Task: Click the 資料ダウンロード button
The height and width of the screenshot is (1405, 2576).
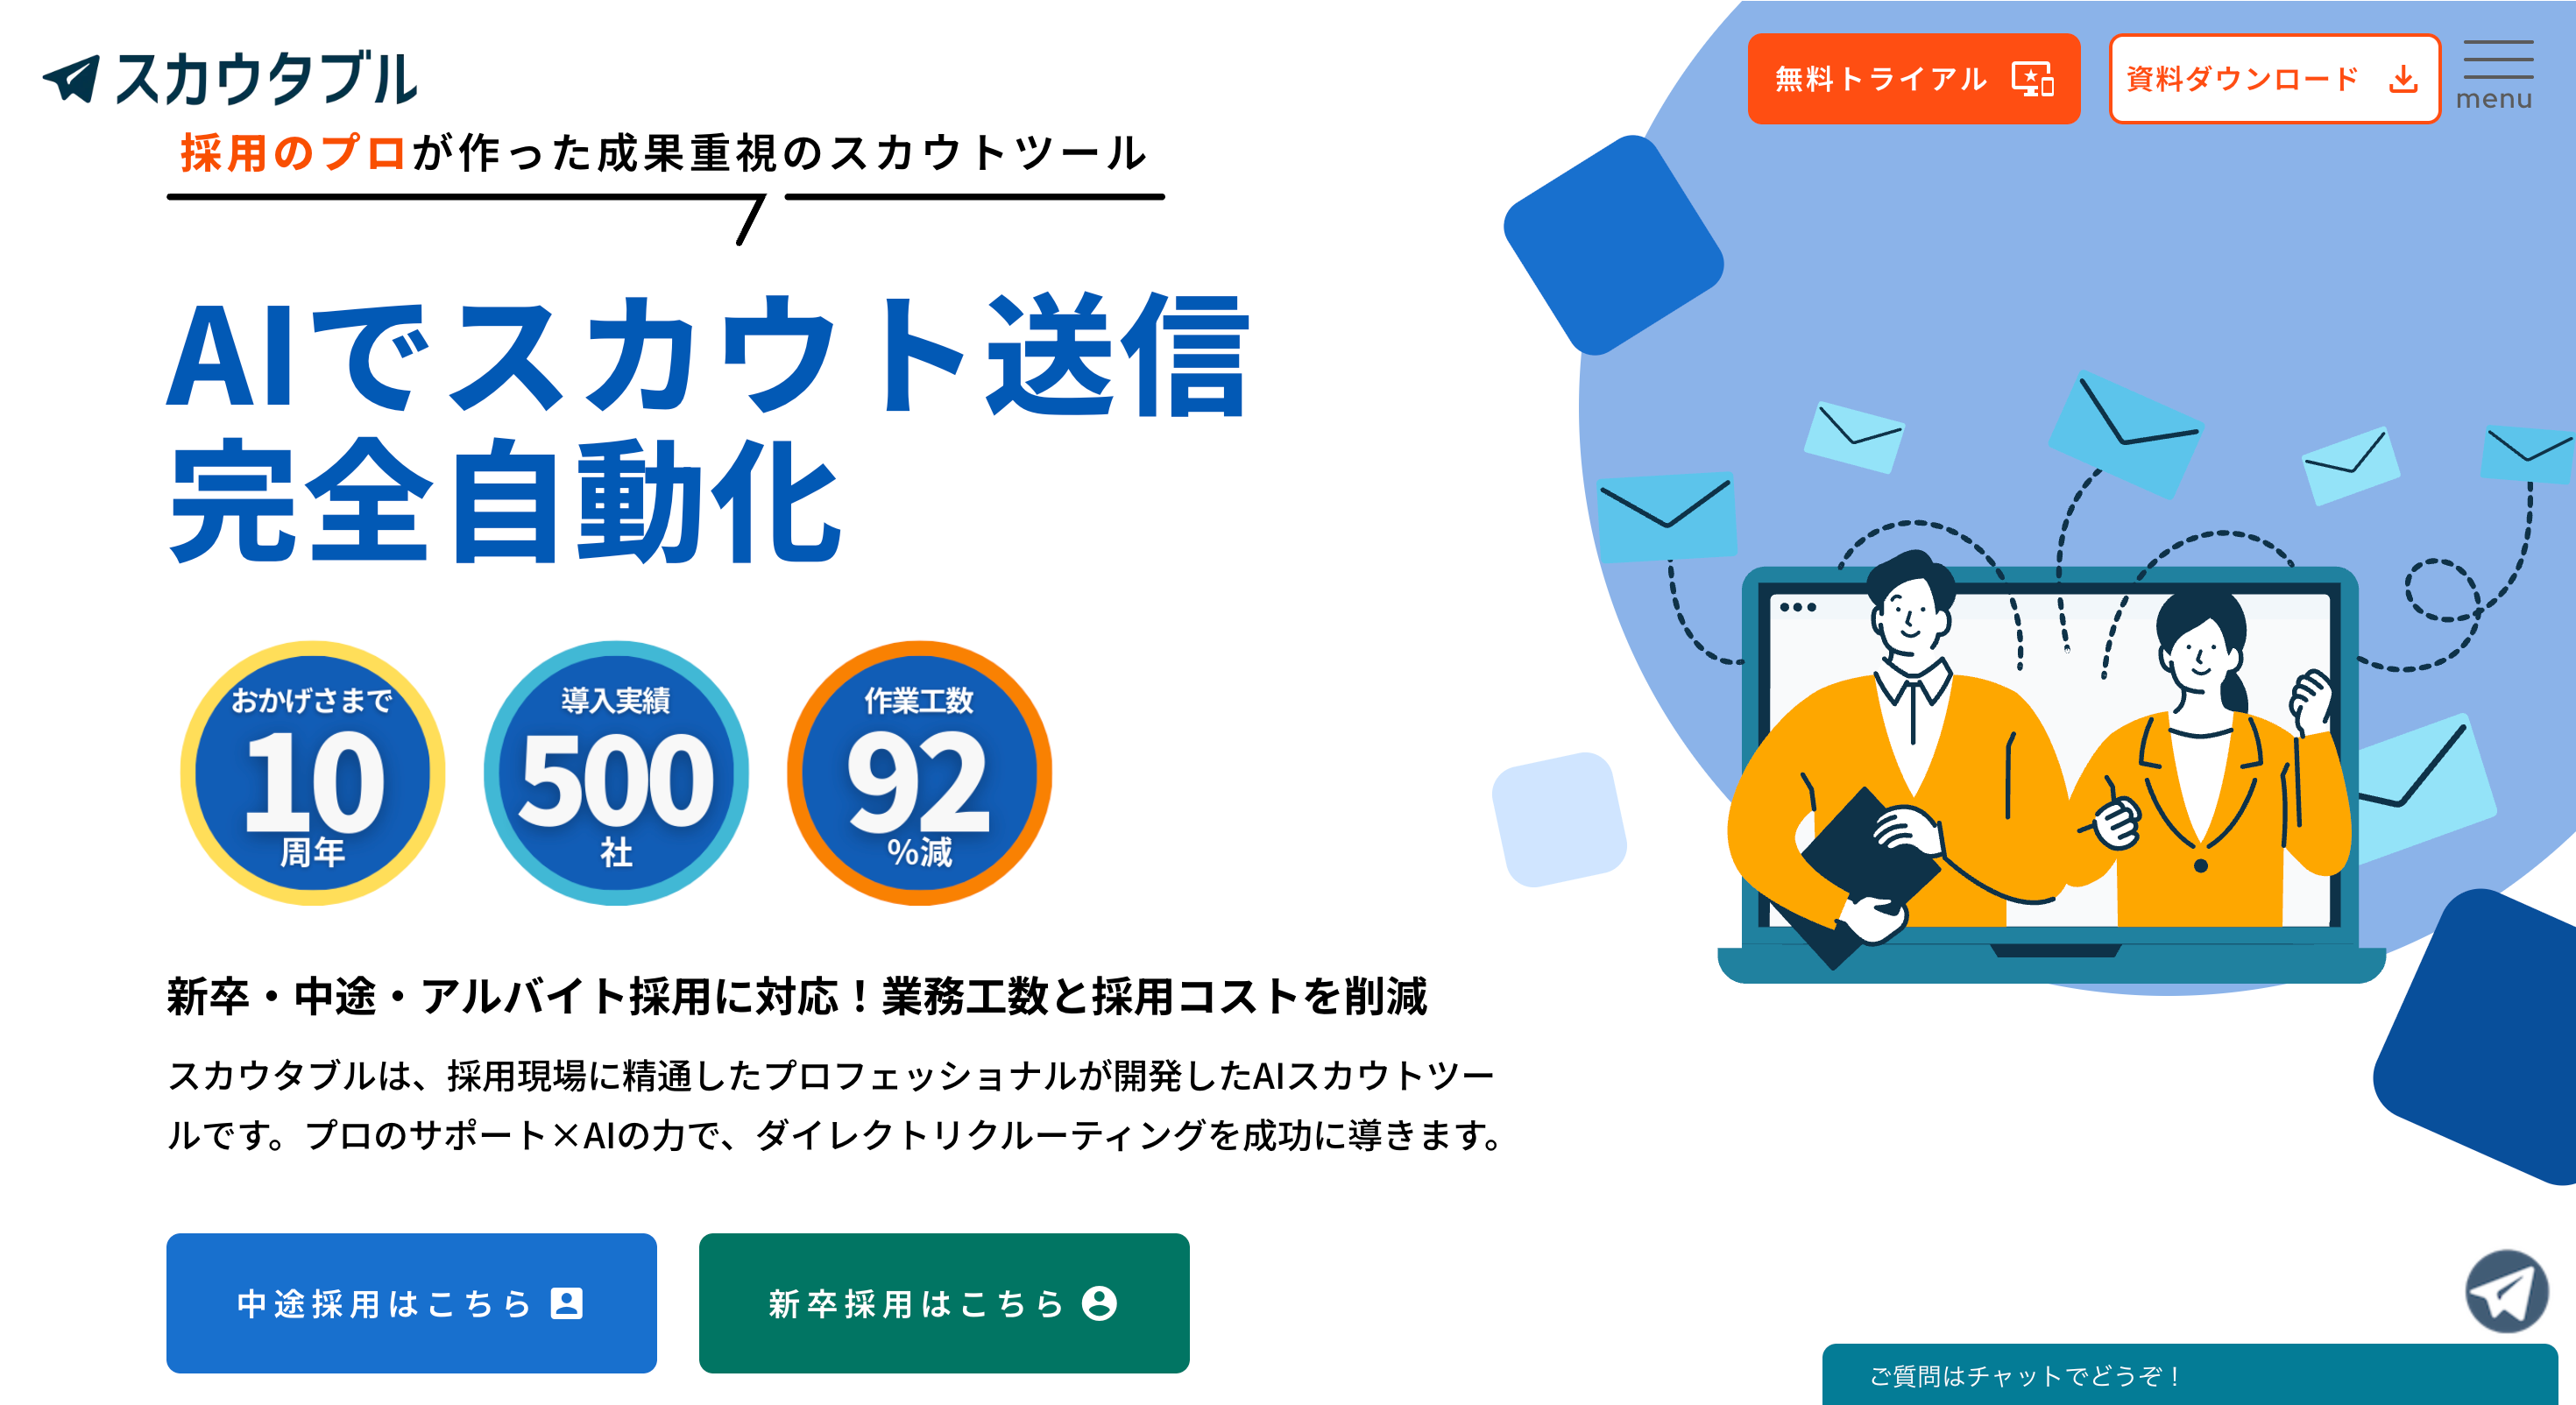Action: [x=2274, y=79]
